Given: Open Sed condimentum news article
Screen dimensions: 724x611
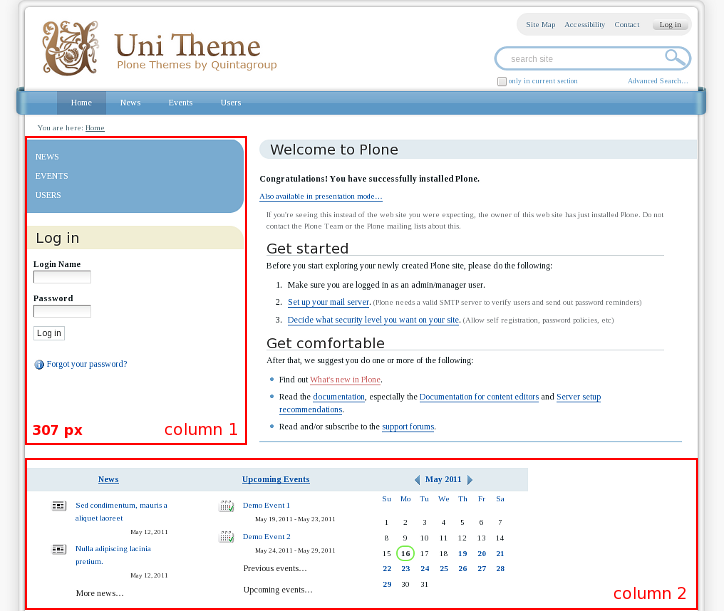Looking at the screenshot, I should coord(121,512).
